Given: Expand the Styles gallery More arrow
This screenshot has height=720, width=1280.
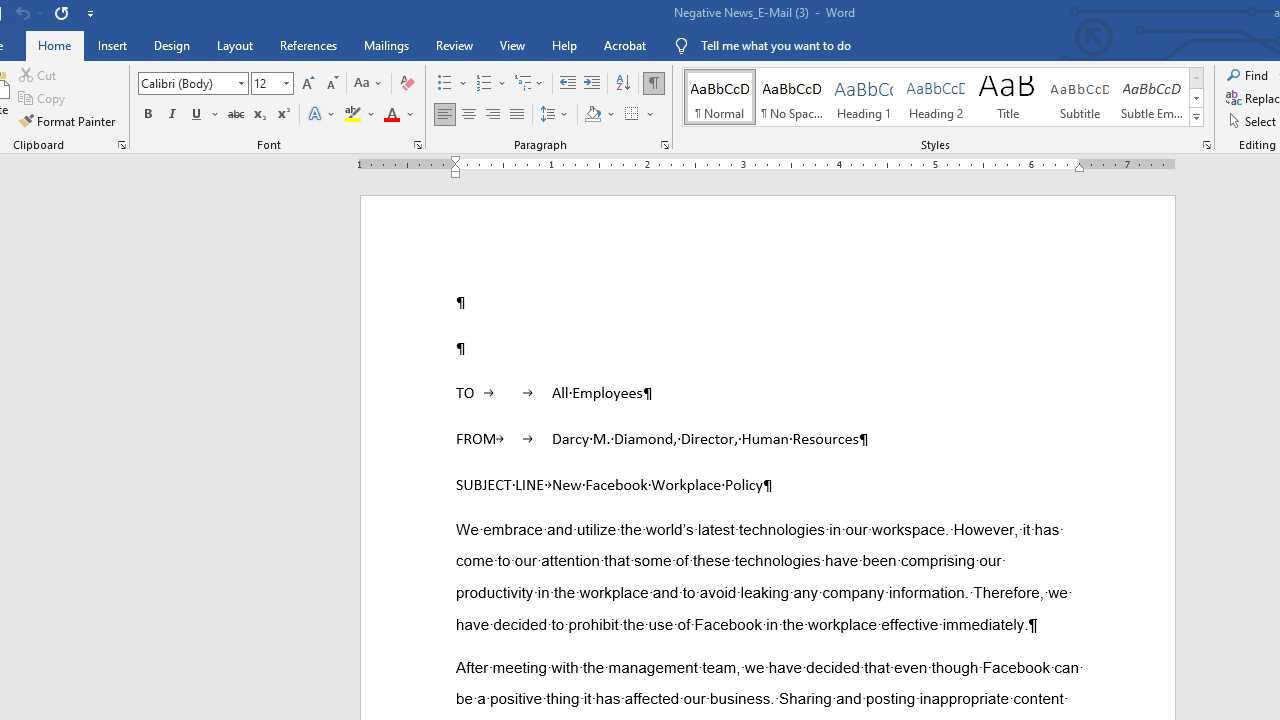Looking at the screenshot, I should point(1196,117).
